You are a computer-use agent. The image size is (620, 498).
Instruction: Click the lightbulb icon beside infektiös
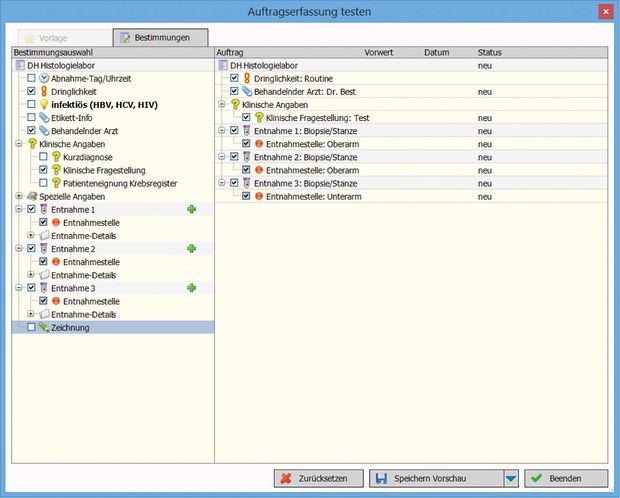click(44, 104)
